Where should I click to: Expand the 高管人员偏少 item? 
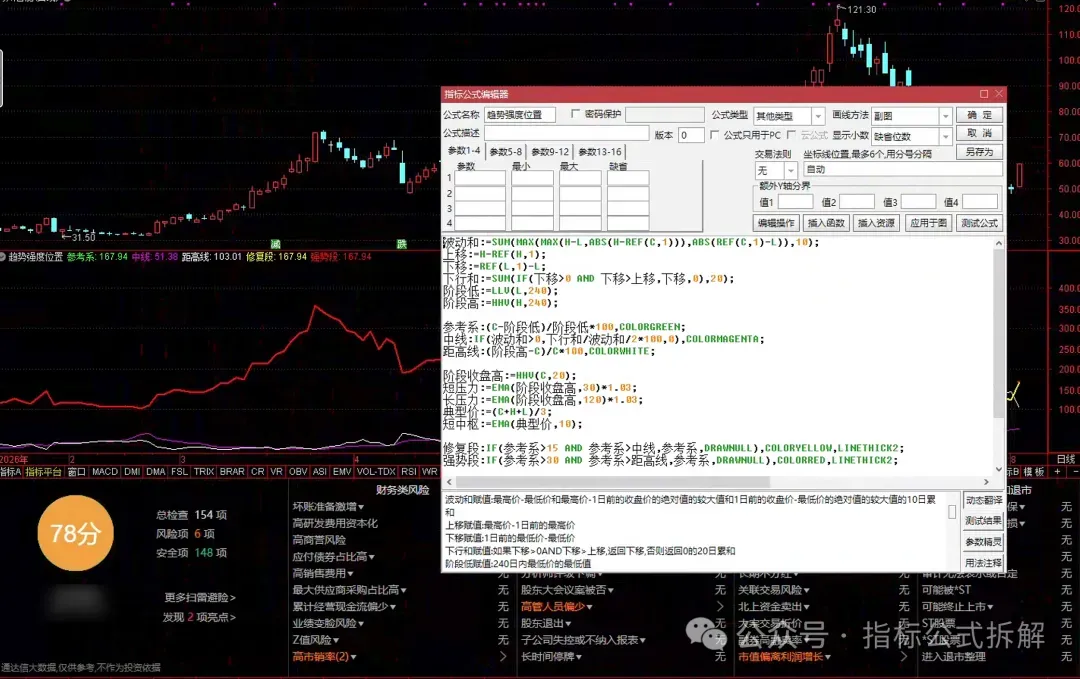click(557, 607)
